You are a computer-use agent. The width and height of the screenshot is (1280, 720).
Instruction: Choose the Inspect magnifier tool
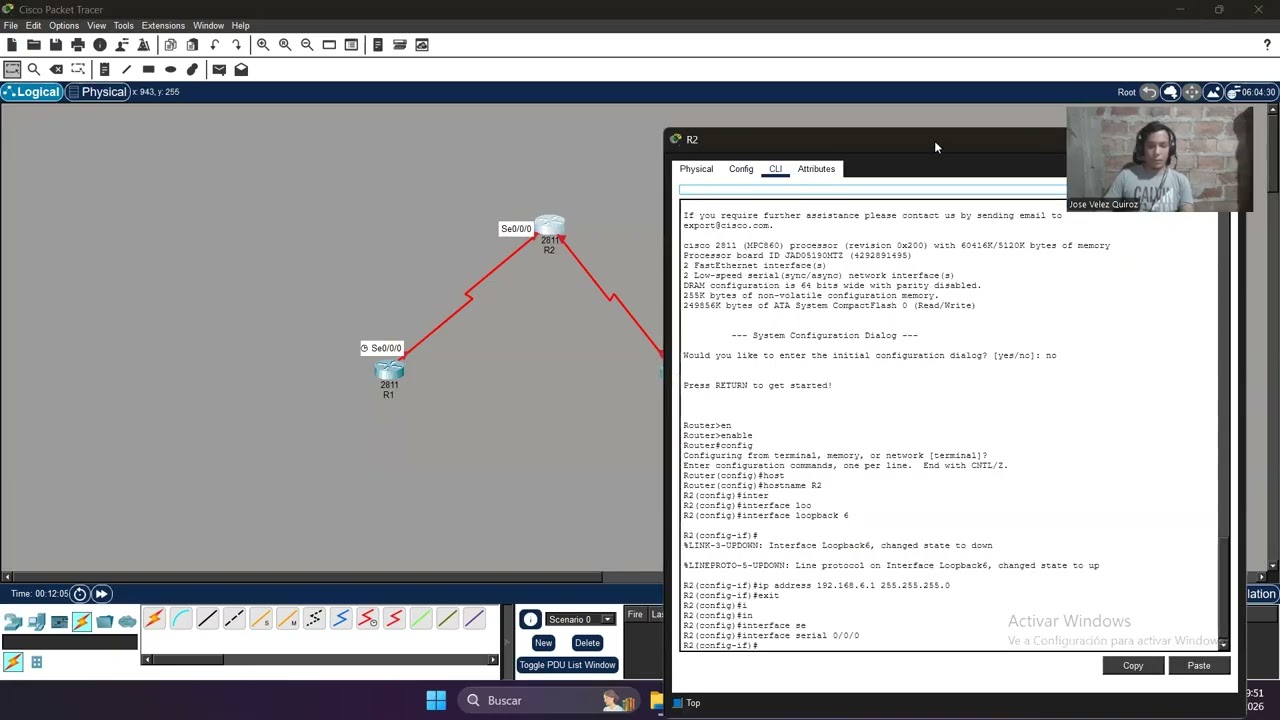click(x=34, y=69)
